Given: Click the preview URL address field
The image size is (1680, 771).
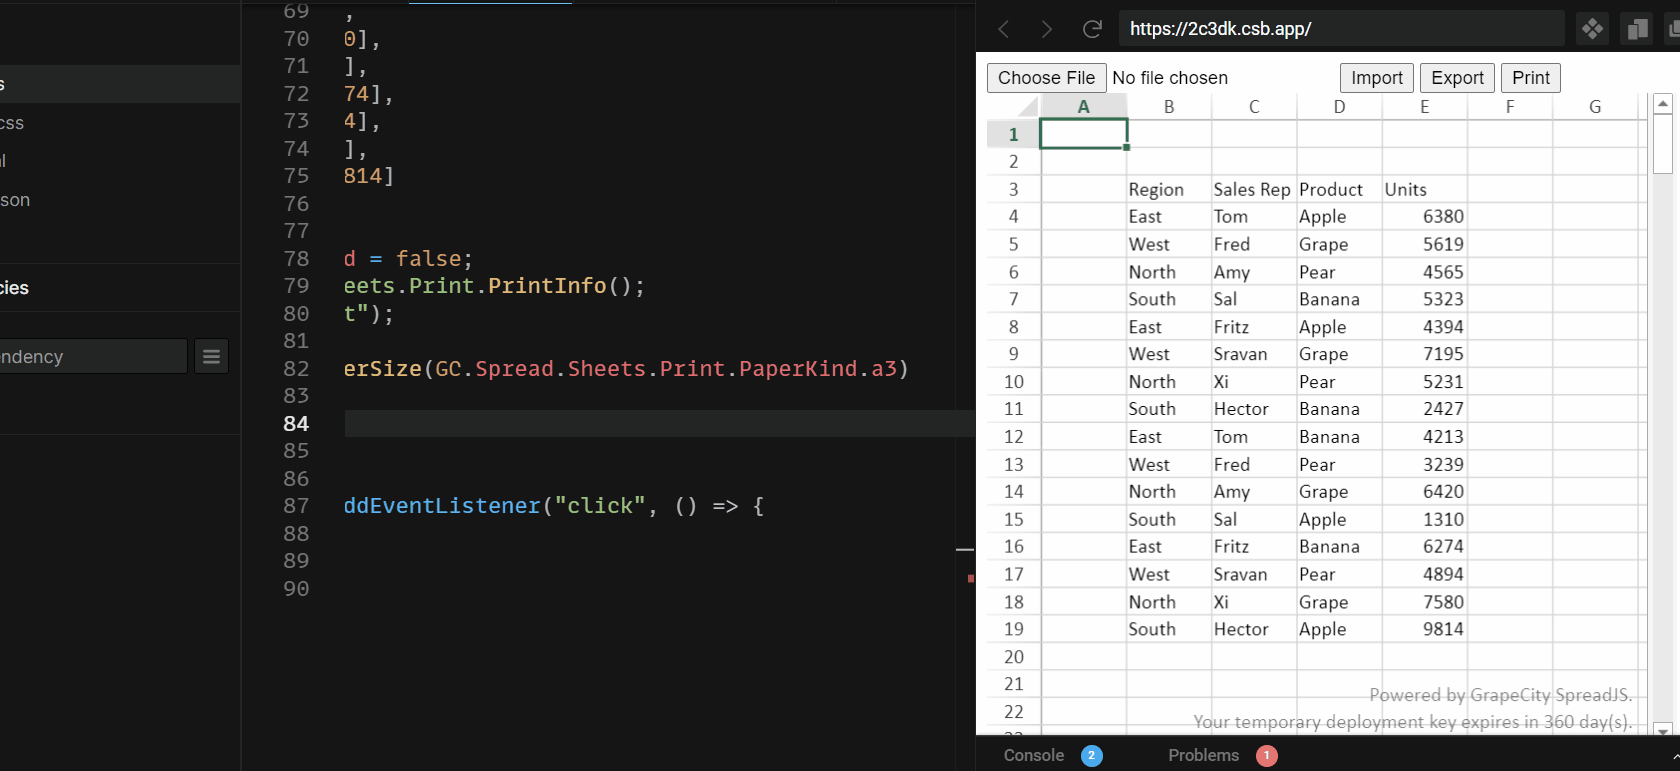Looking at the screenshot, I should (x=1340, y=29).
